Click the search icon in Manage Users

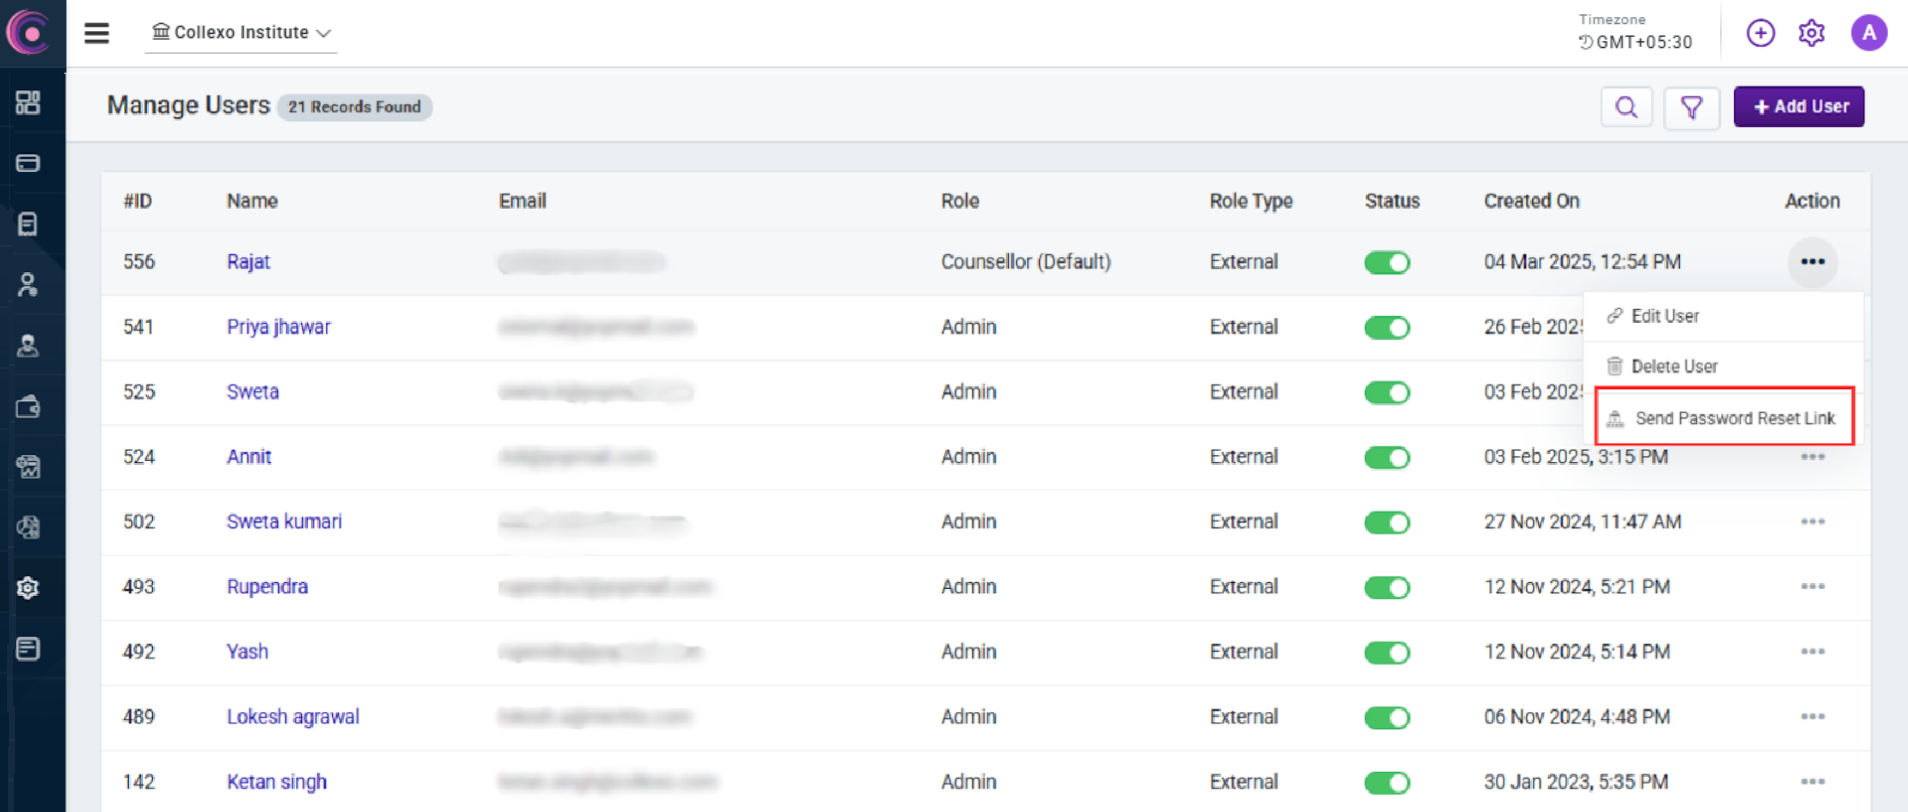point(1626,107)
